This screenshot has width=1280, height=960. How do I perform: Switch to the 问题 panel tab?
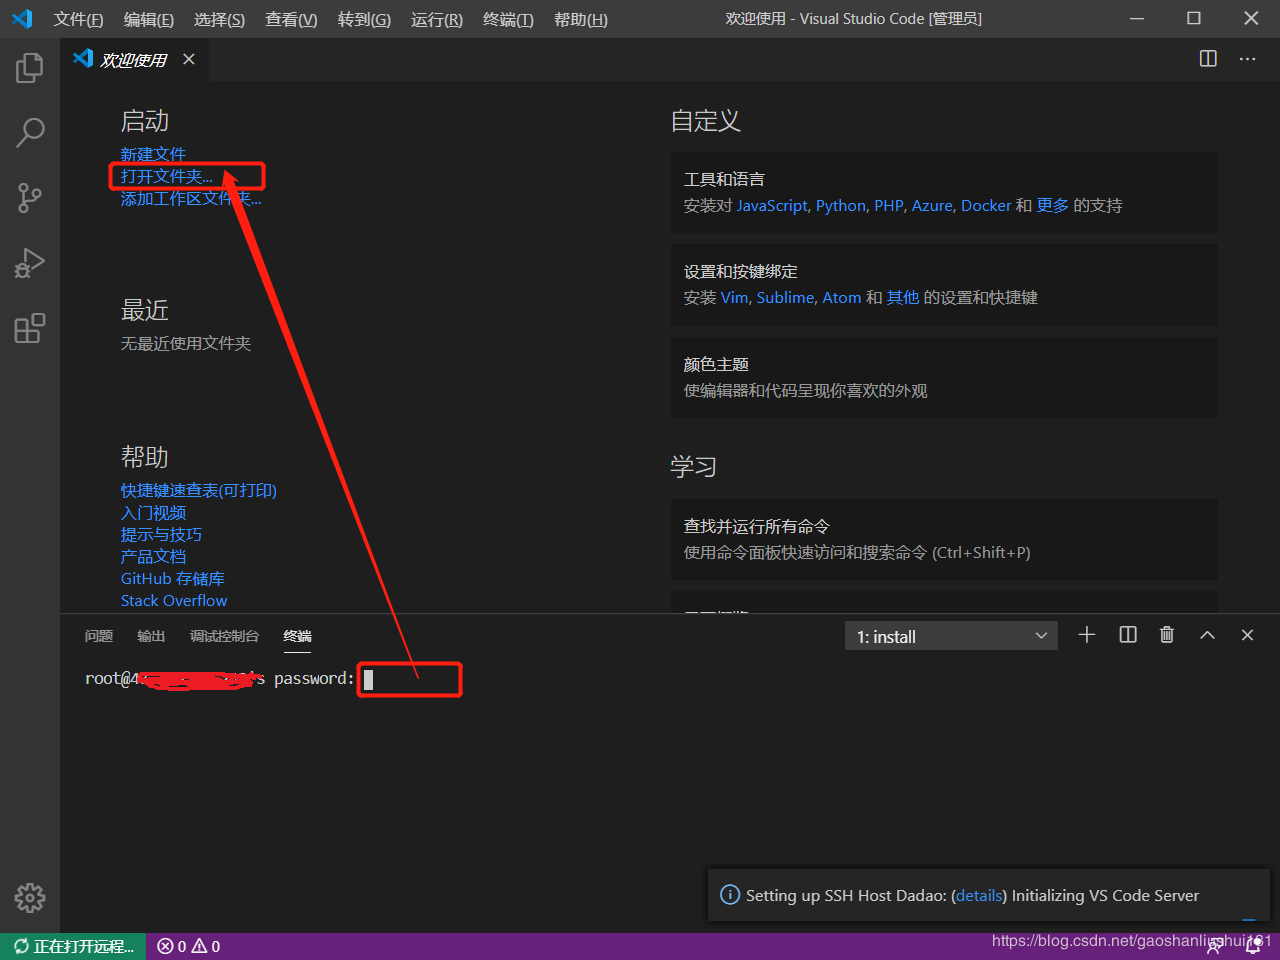point(99,636)
